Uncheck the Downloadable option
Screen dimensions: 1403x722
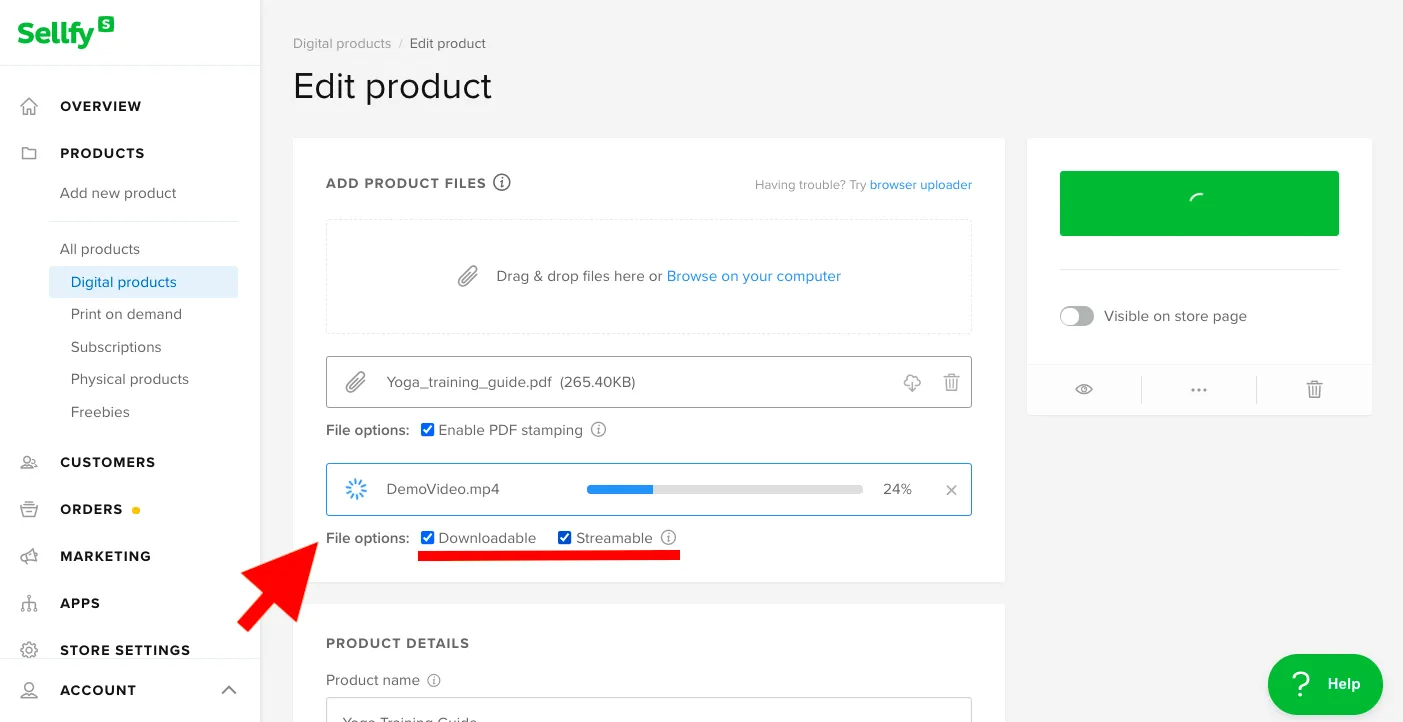click(x=428, y=538)
